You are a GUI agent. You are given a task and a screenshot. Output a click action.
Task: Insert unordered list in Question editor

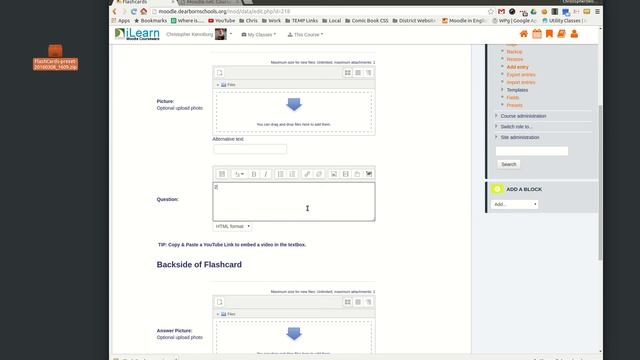(280, 174)
